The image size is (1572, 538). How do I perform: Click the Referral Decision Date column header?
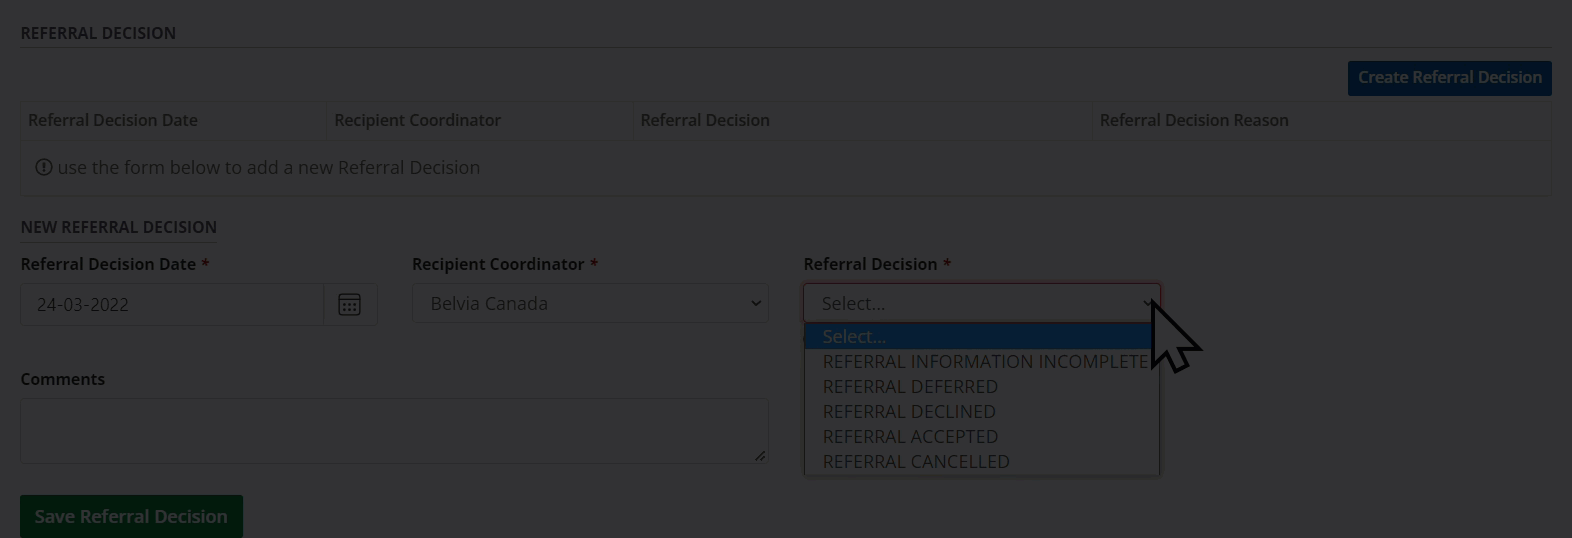[x=113, y=120]
